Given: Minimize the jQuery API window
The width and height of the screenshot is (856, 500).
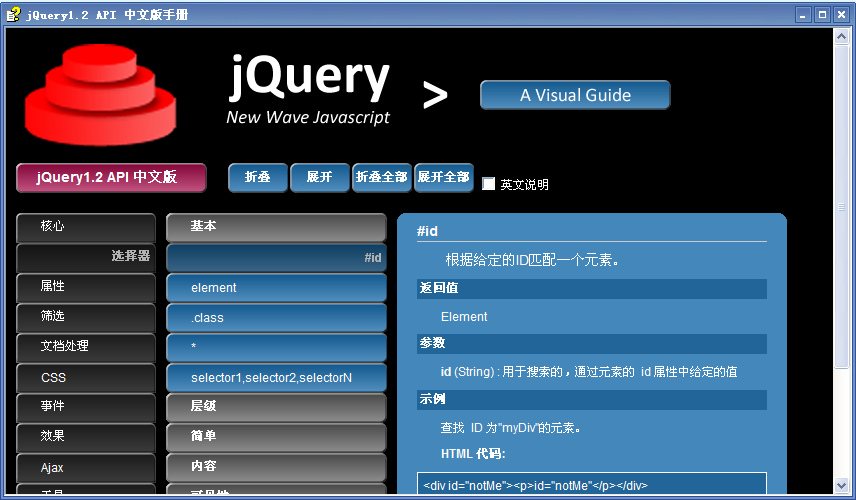Looking at the screenshot, I should (x=802, y=15).
